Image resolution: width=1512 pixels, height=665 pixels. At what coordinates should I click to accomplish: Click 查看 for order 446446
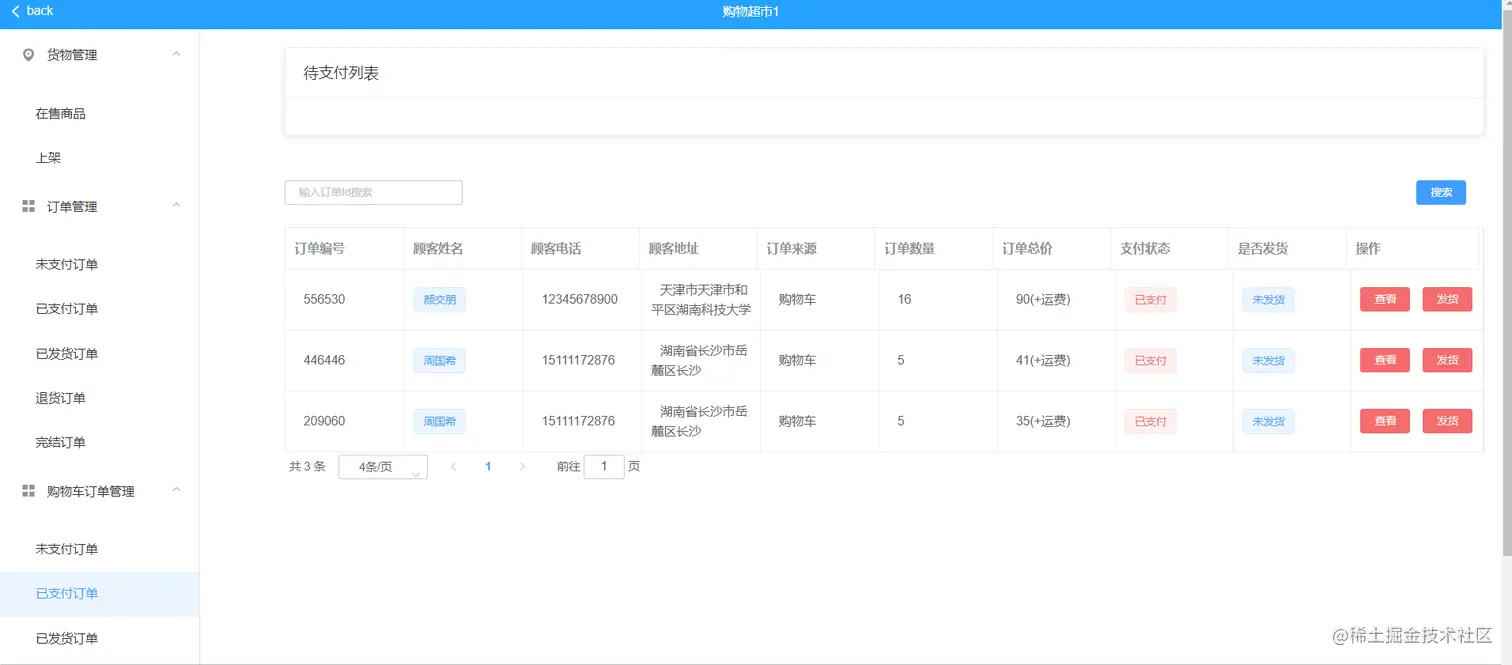point(1385,360)
